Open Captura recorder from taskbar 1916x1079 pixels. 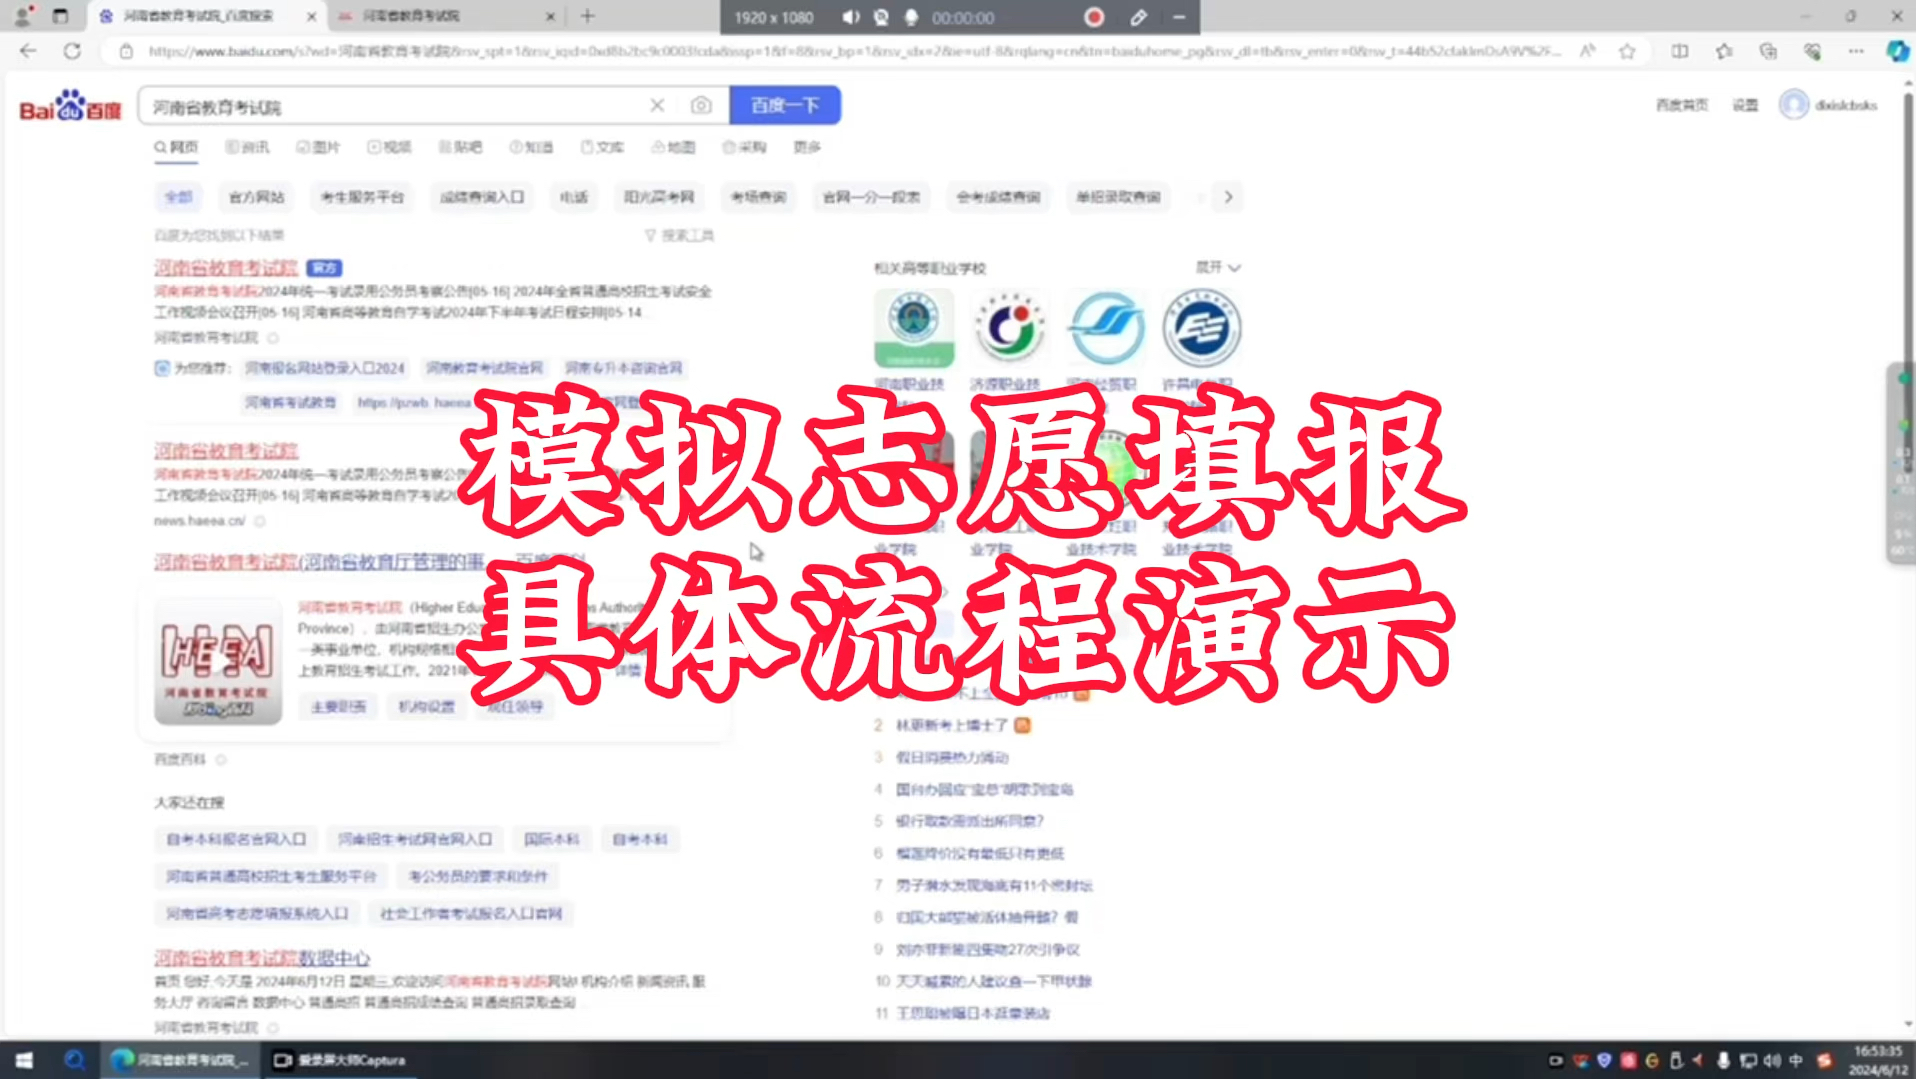tap(339, 1060)
